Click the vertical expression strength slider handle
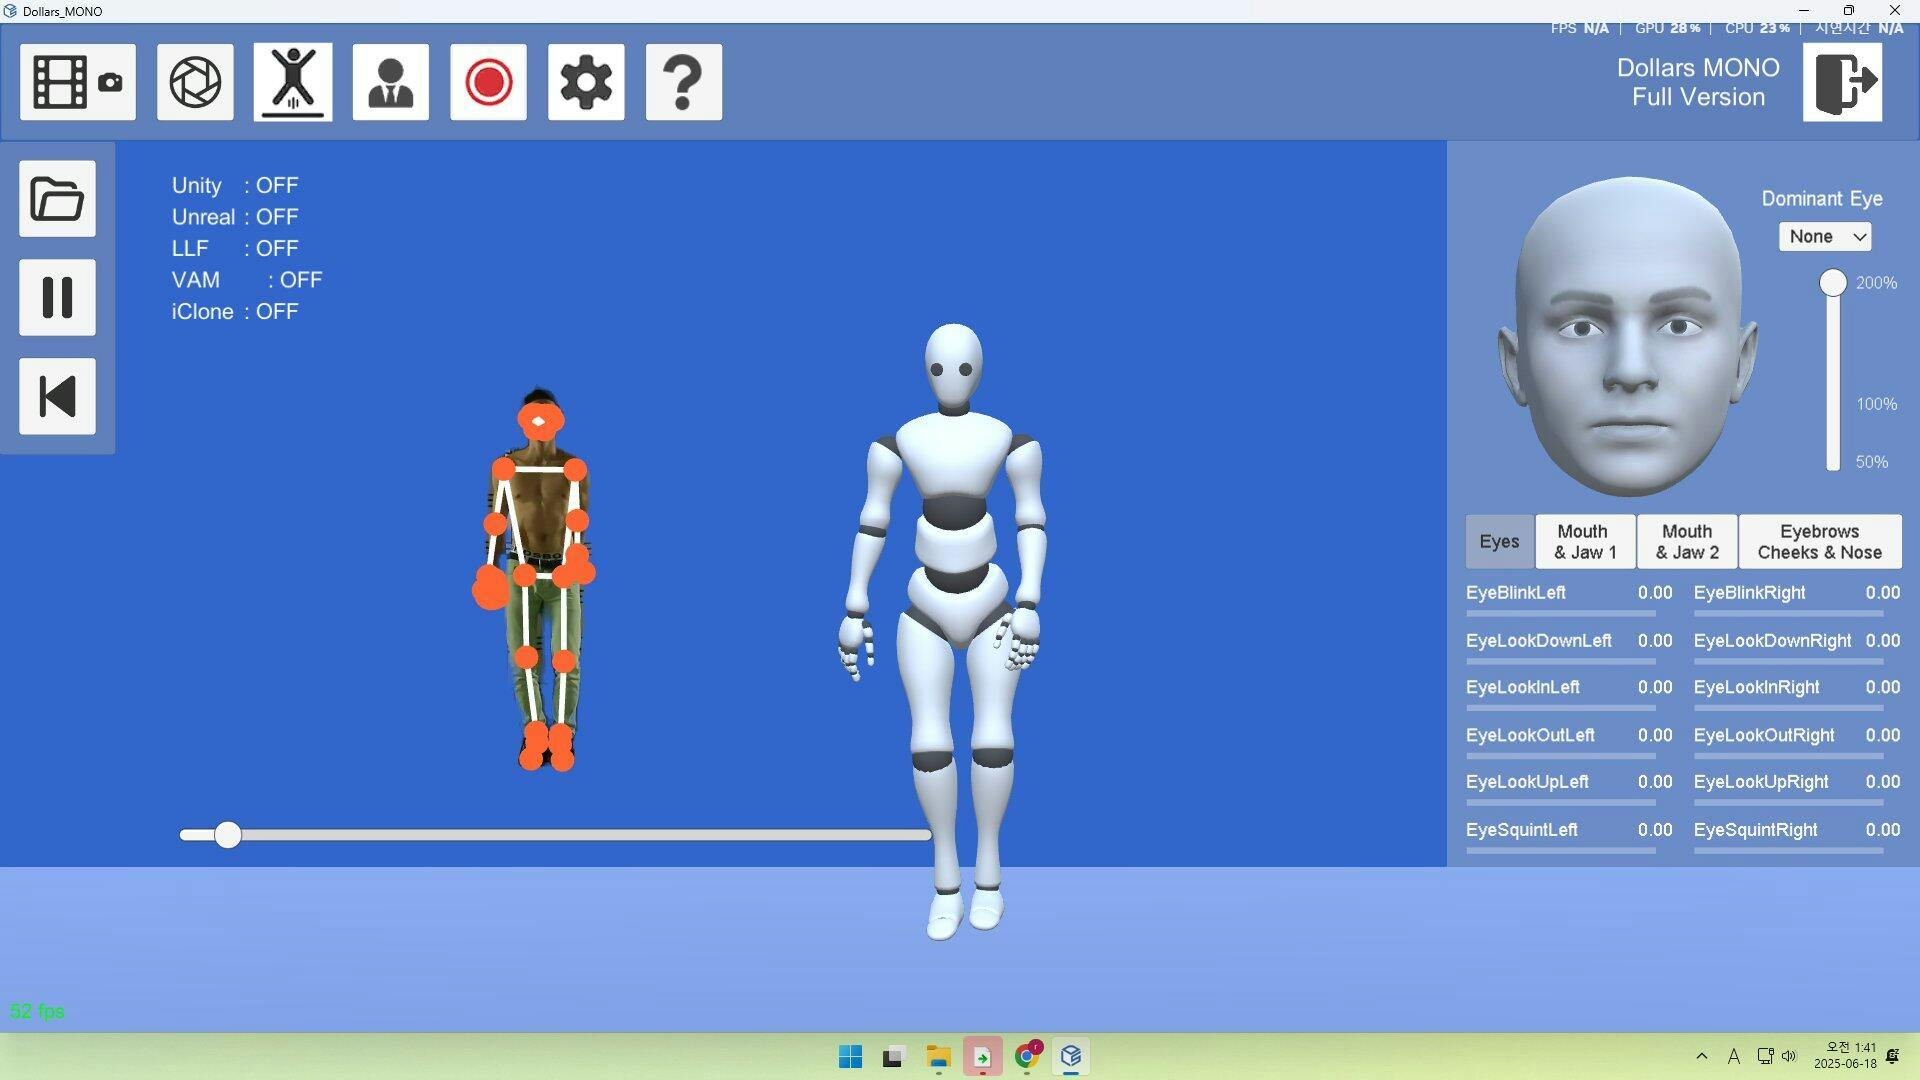The height and width of the screenshot is (1080, 1920). click(x=1833, y=283)
